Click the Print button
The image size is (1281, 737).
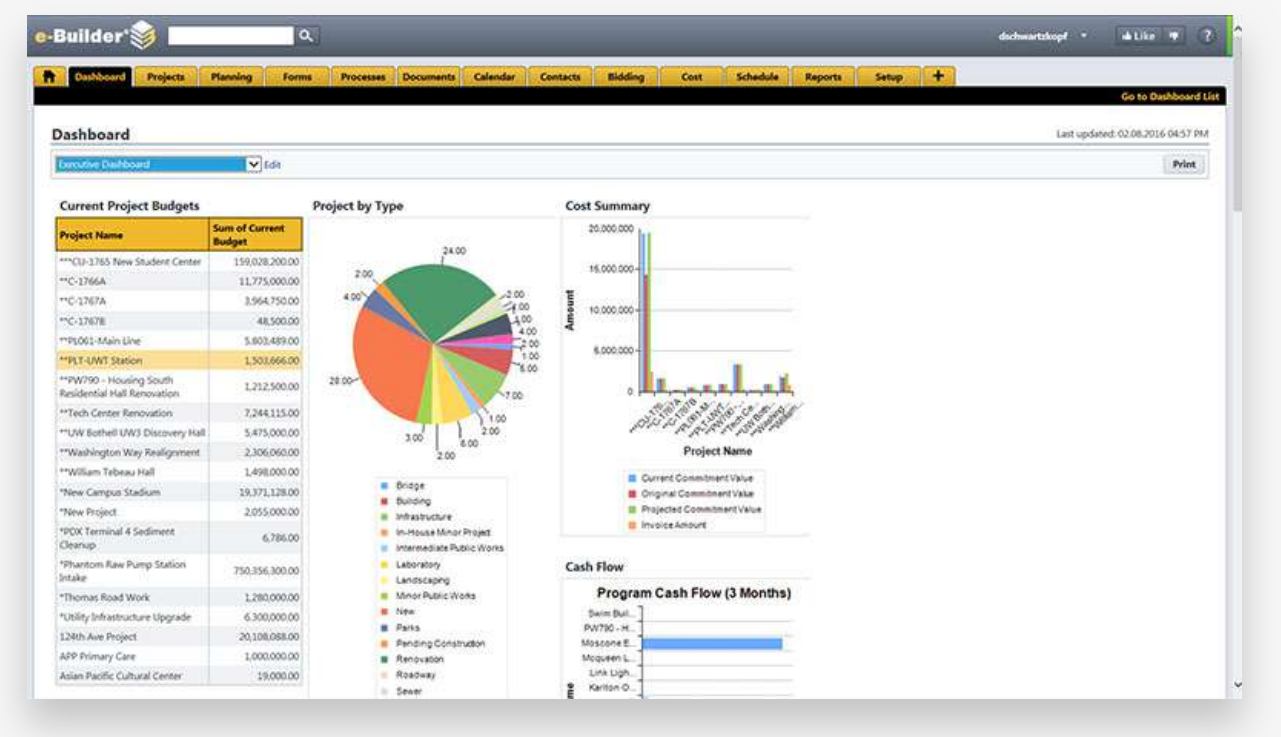(x=1184, y=165)
